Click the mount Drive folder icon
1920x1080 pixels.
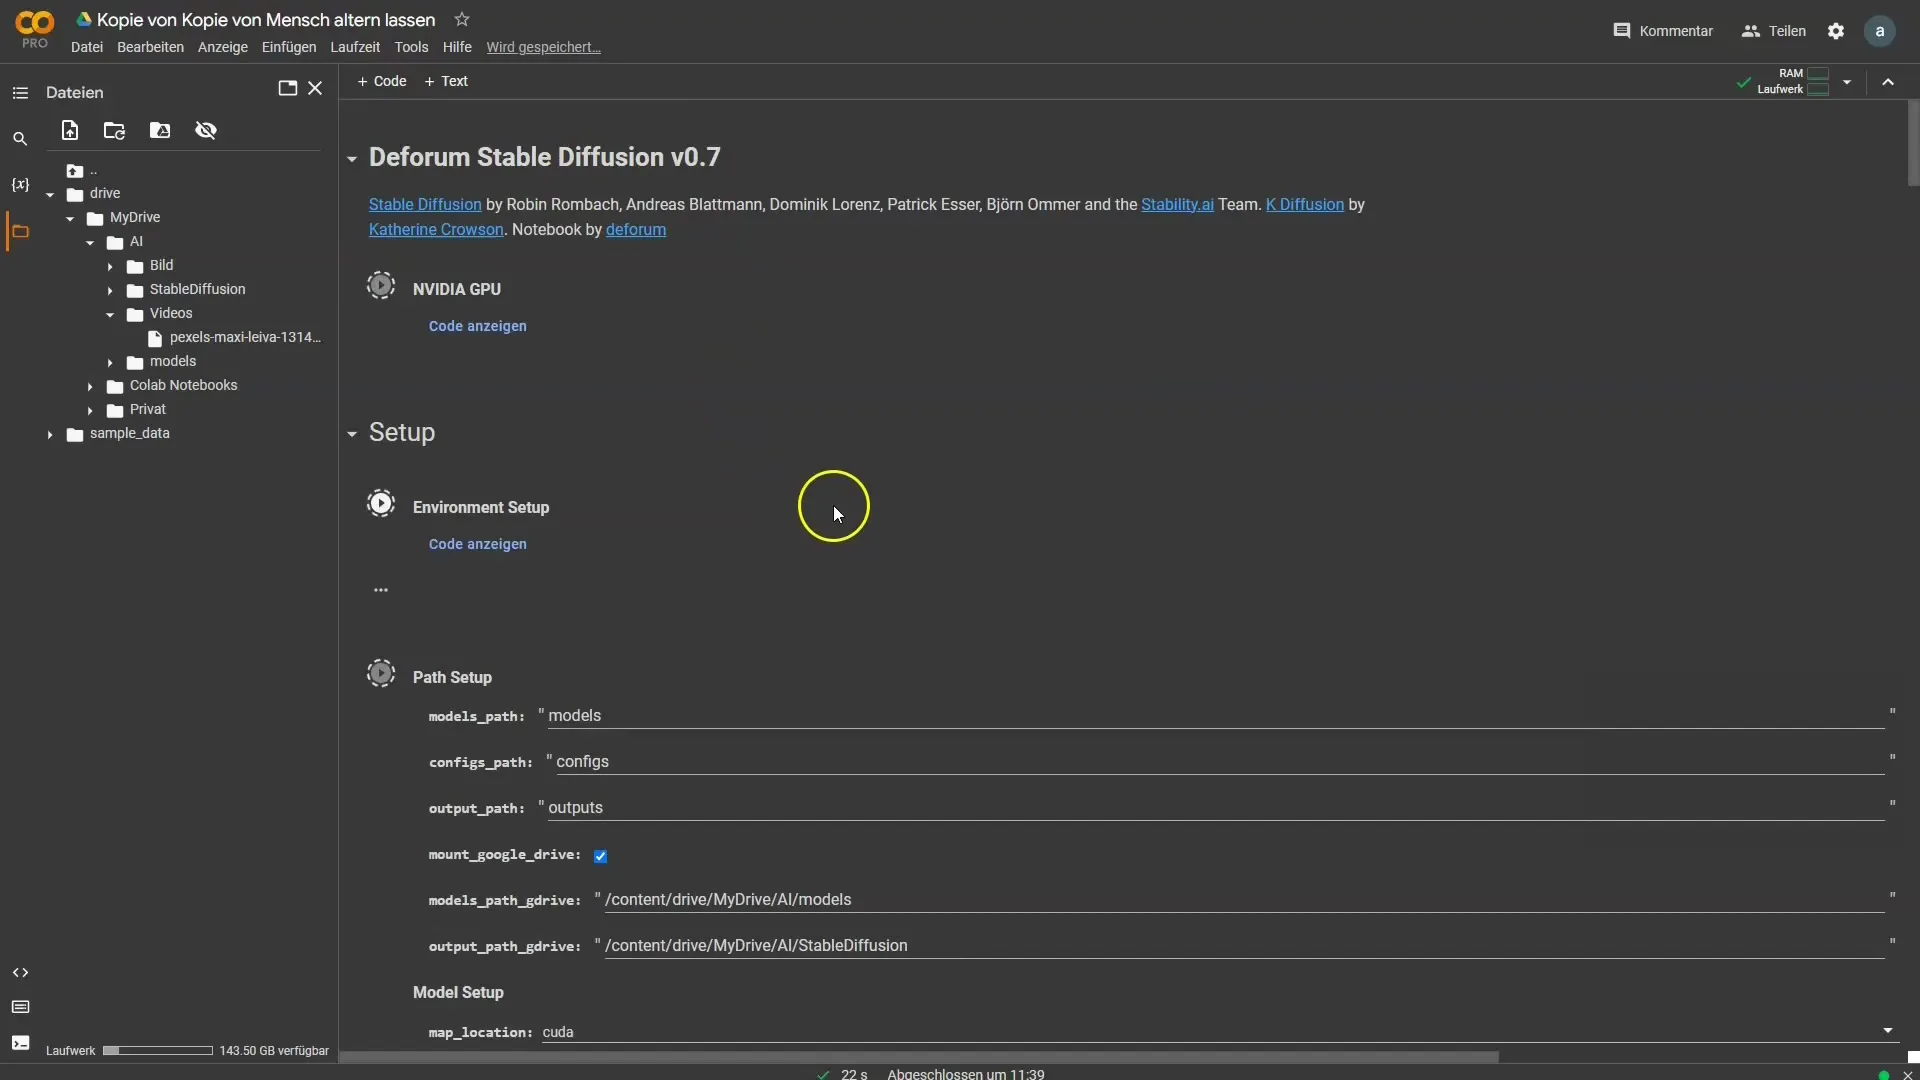(x=160, y=130)
